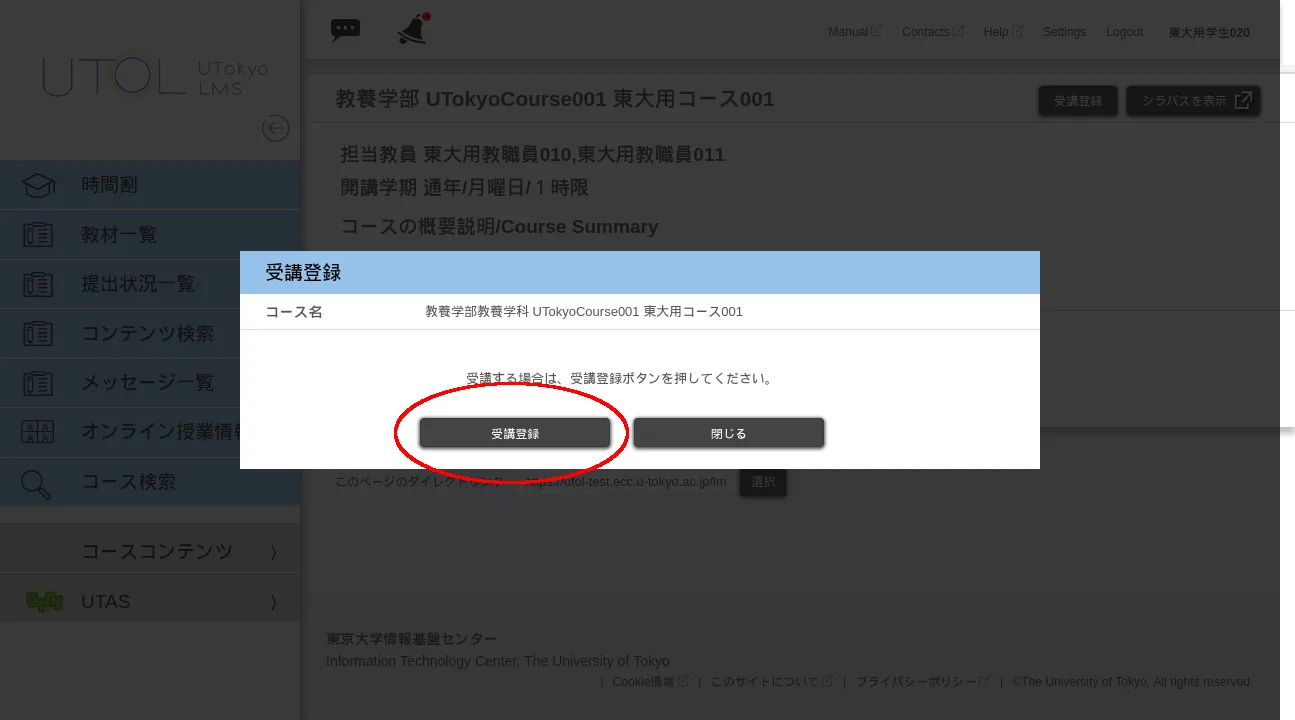Open コンテンツ検索 via its sidebar icon

point(36,333)
